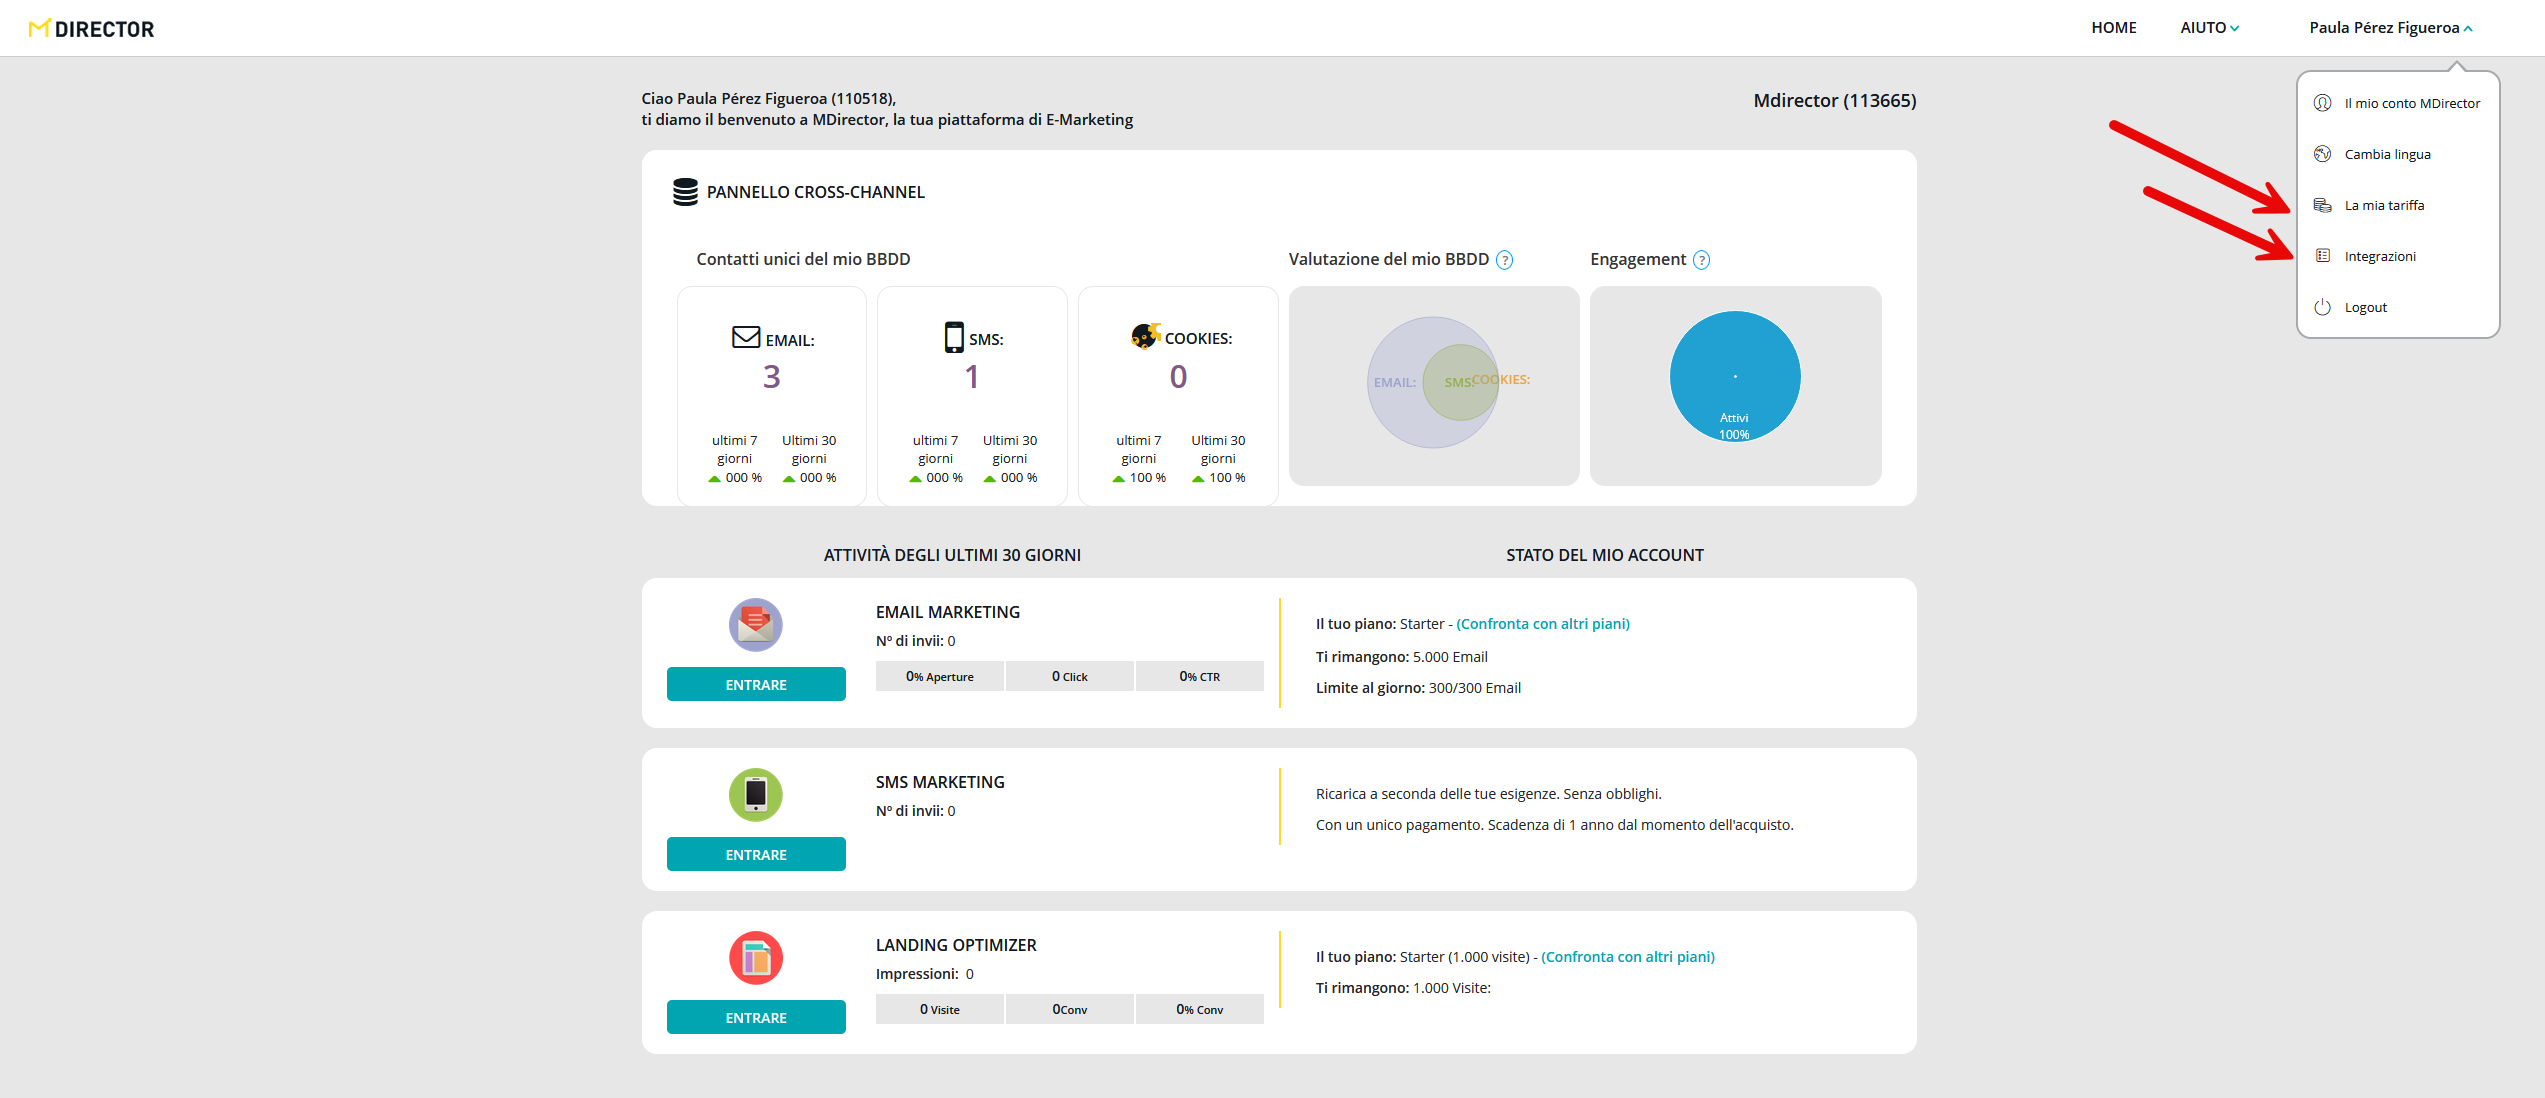Click the help icon next to Engagement
2545x1098 pixels.
(1701, 260)
